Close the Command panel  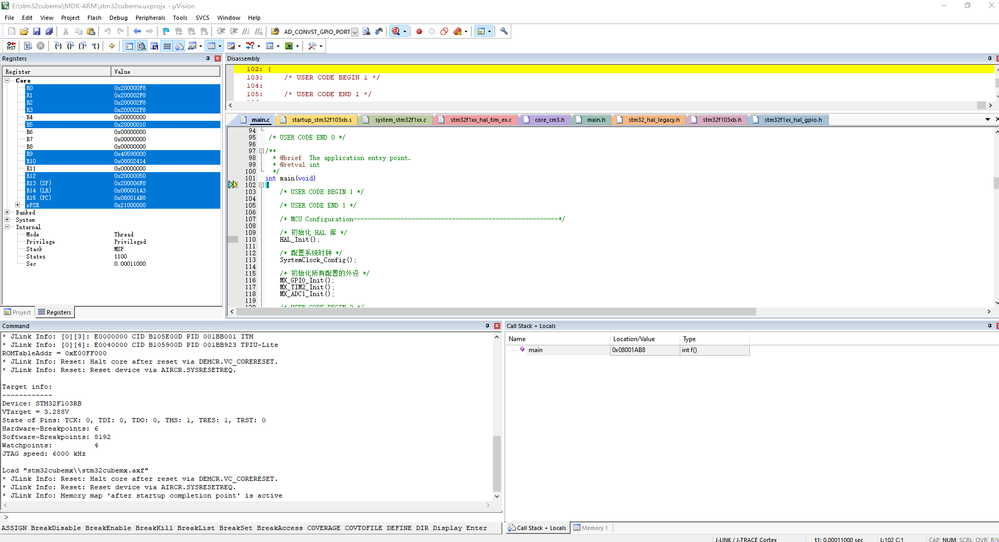pyautogui.click(x=497, y=325)
